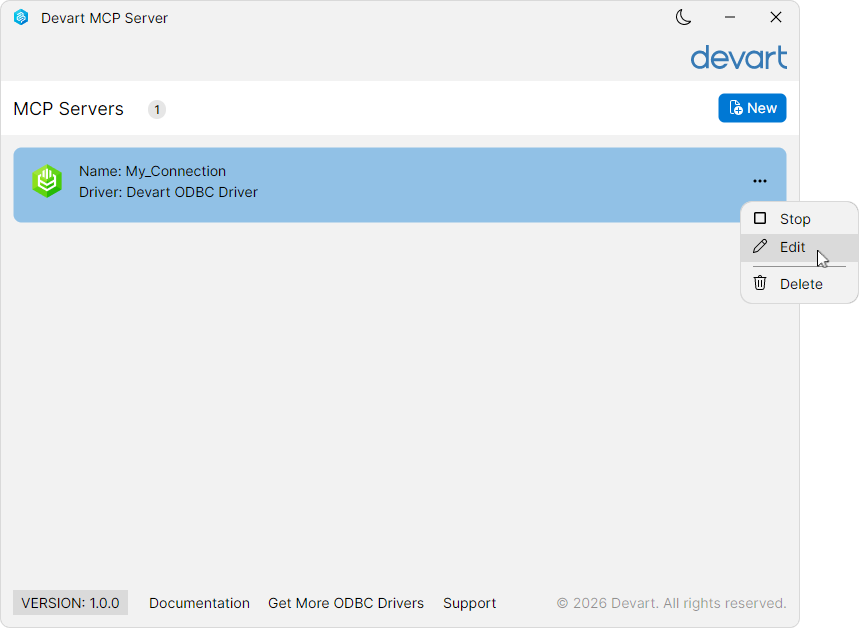Open the Get More ODBC Drivers link
This screenshot has height=628, width=859.
346,603
